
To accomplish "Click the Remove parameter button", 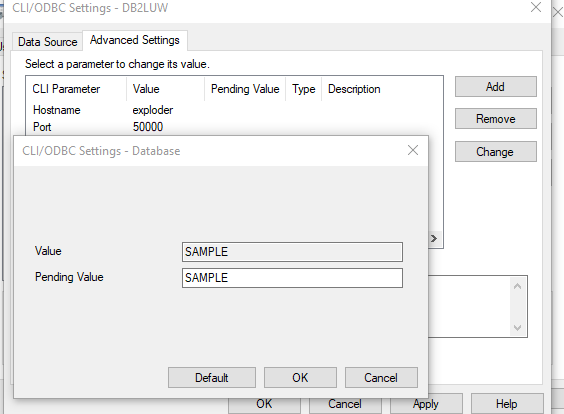I will coord(496,119).
